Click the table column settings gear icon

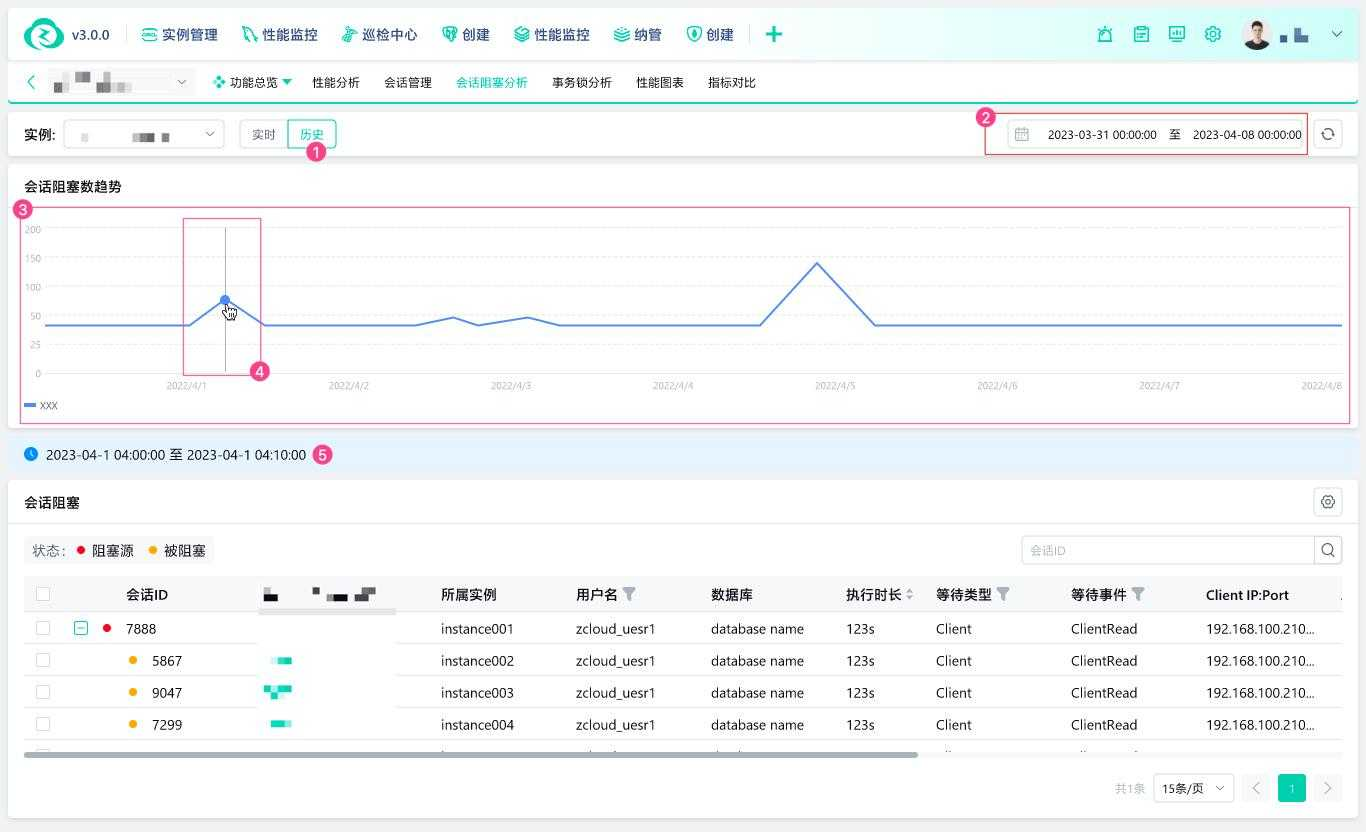[1328, 502]
